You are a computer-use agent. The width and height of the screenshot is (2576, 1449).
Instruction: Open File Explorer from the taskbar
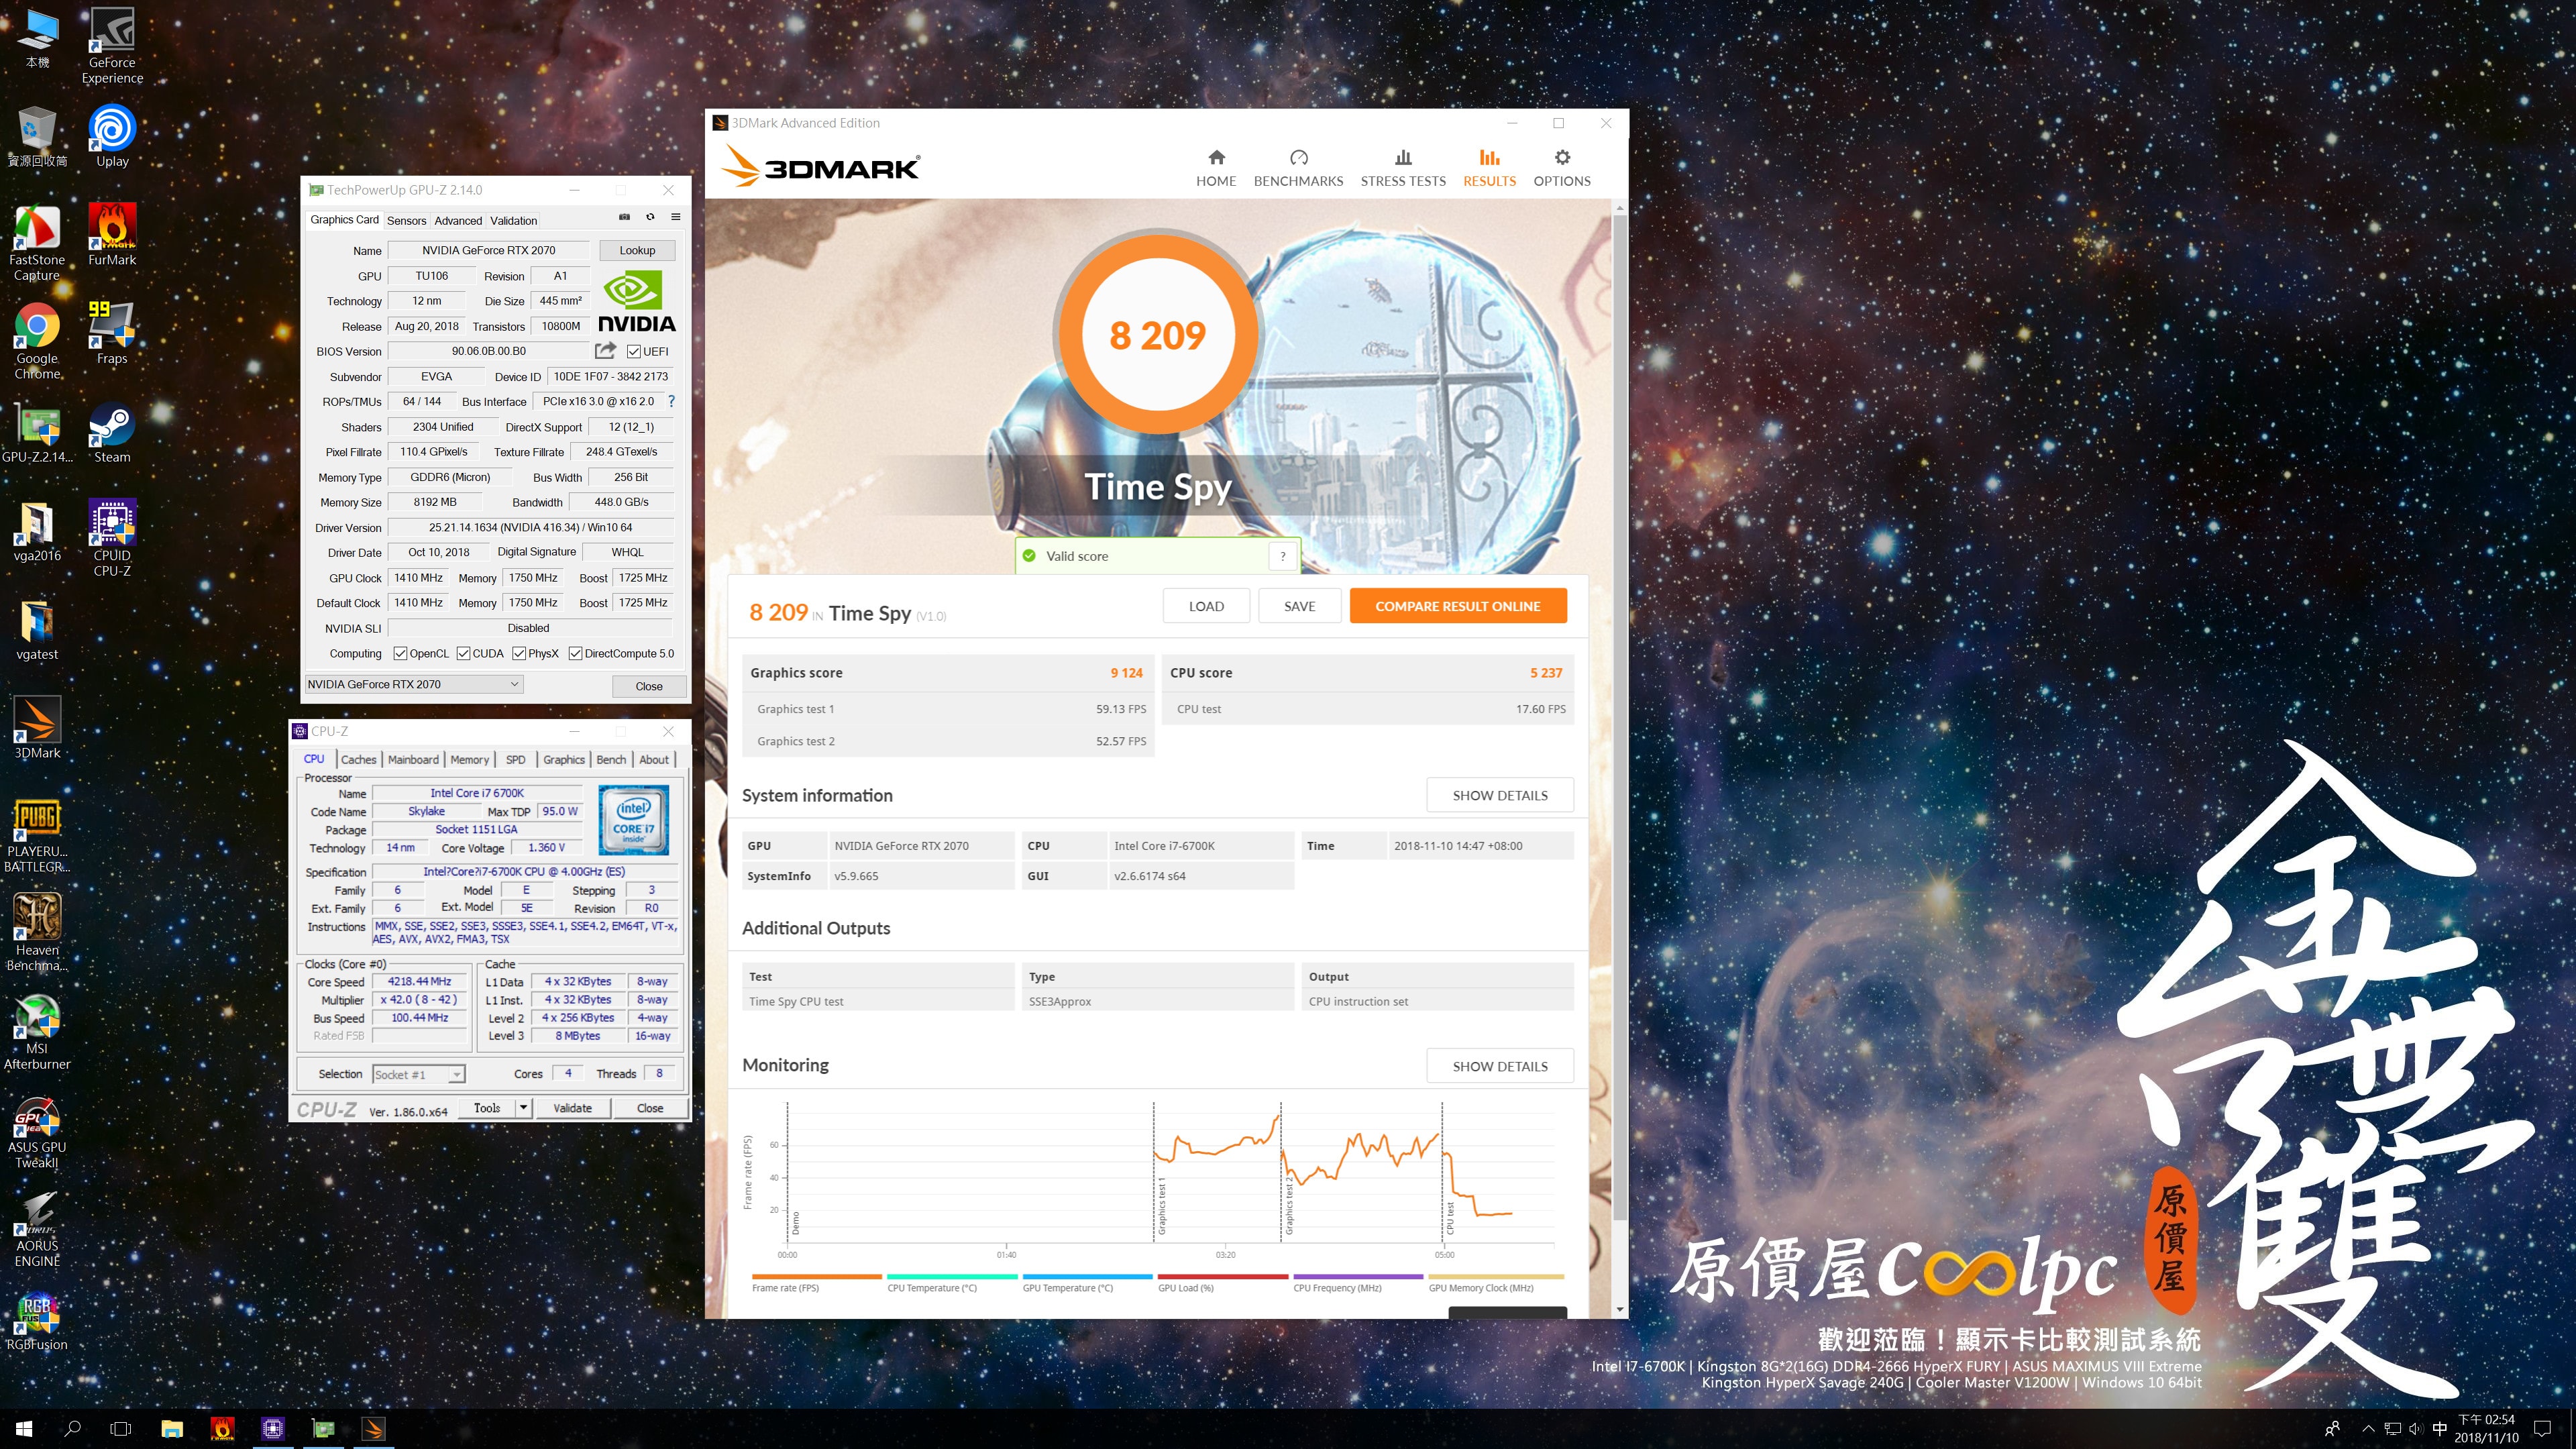pyautogui.click(x=172, y=1428)
